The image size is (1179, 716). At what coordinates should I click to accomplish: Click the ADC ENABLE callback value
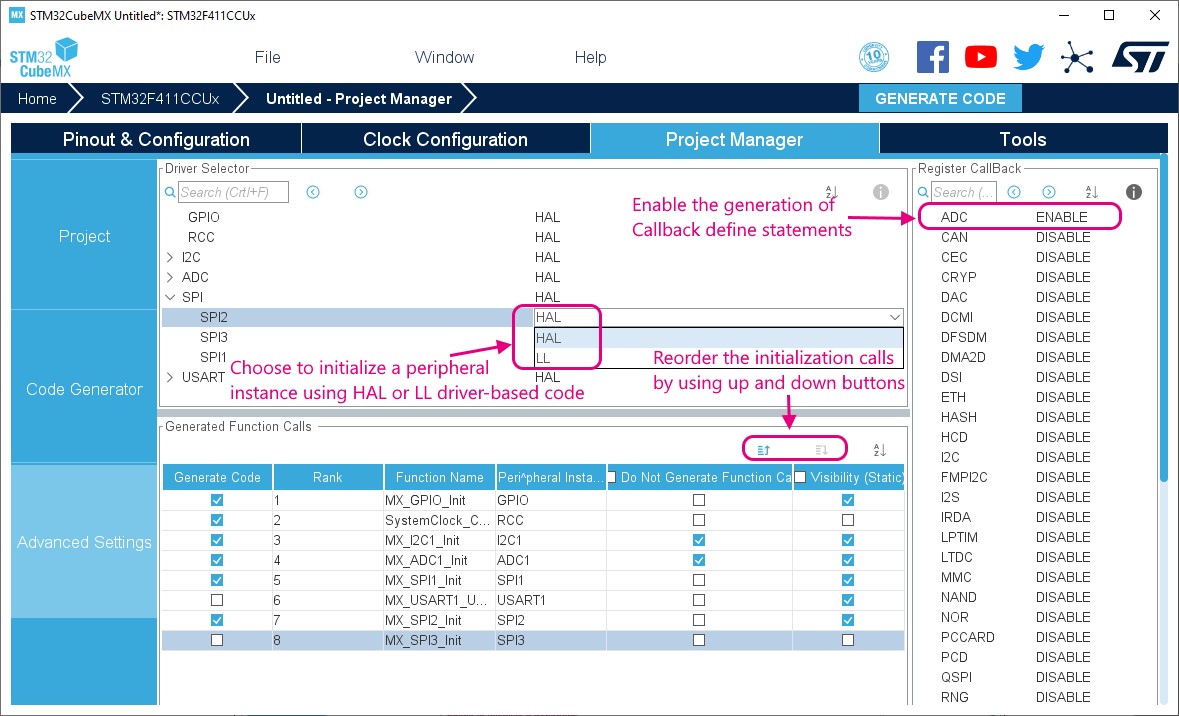1062,217
